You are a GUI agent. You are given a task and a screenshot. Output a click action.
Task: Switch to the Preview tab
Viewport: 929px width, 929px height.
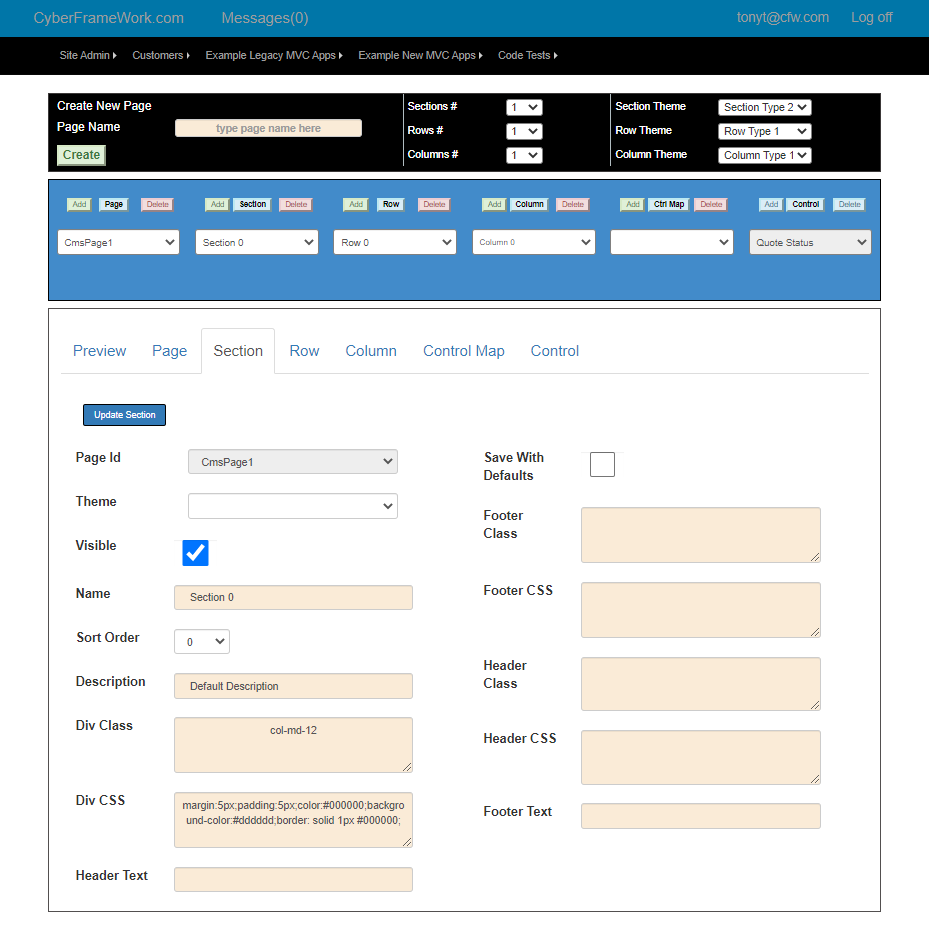click(99, 350)
